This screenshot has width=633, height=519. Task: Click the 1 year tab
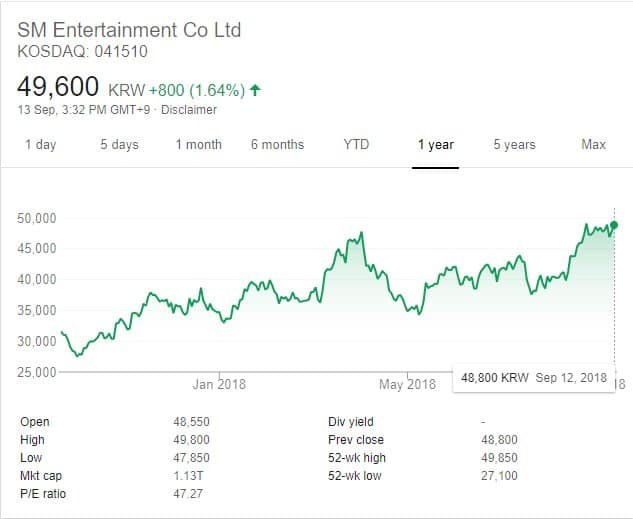click(x=436, y=144)
